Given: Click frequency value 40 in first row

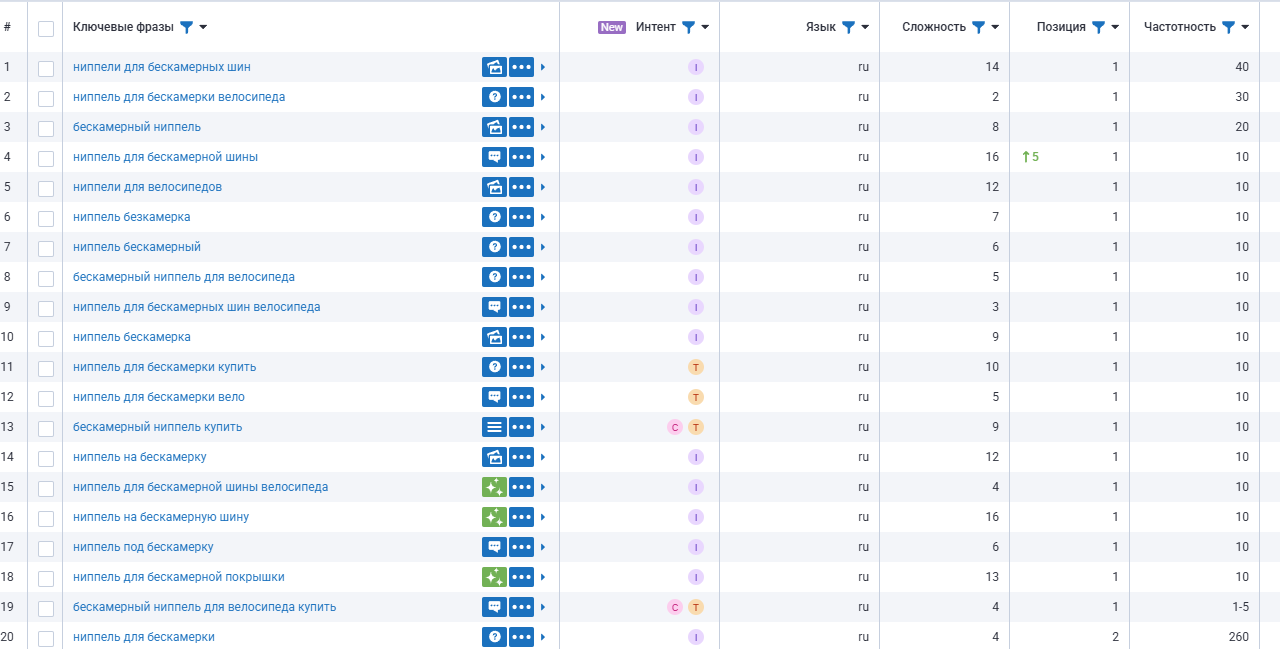Looking at the screenshot, I should tap(1242, 67).
